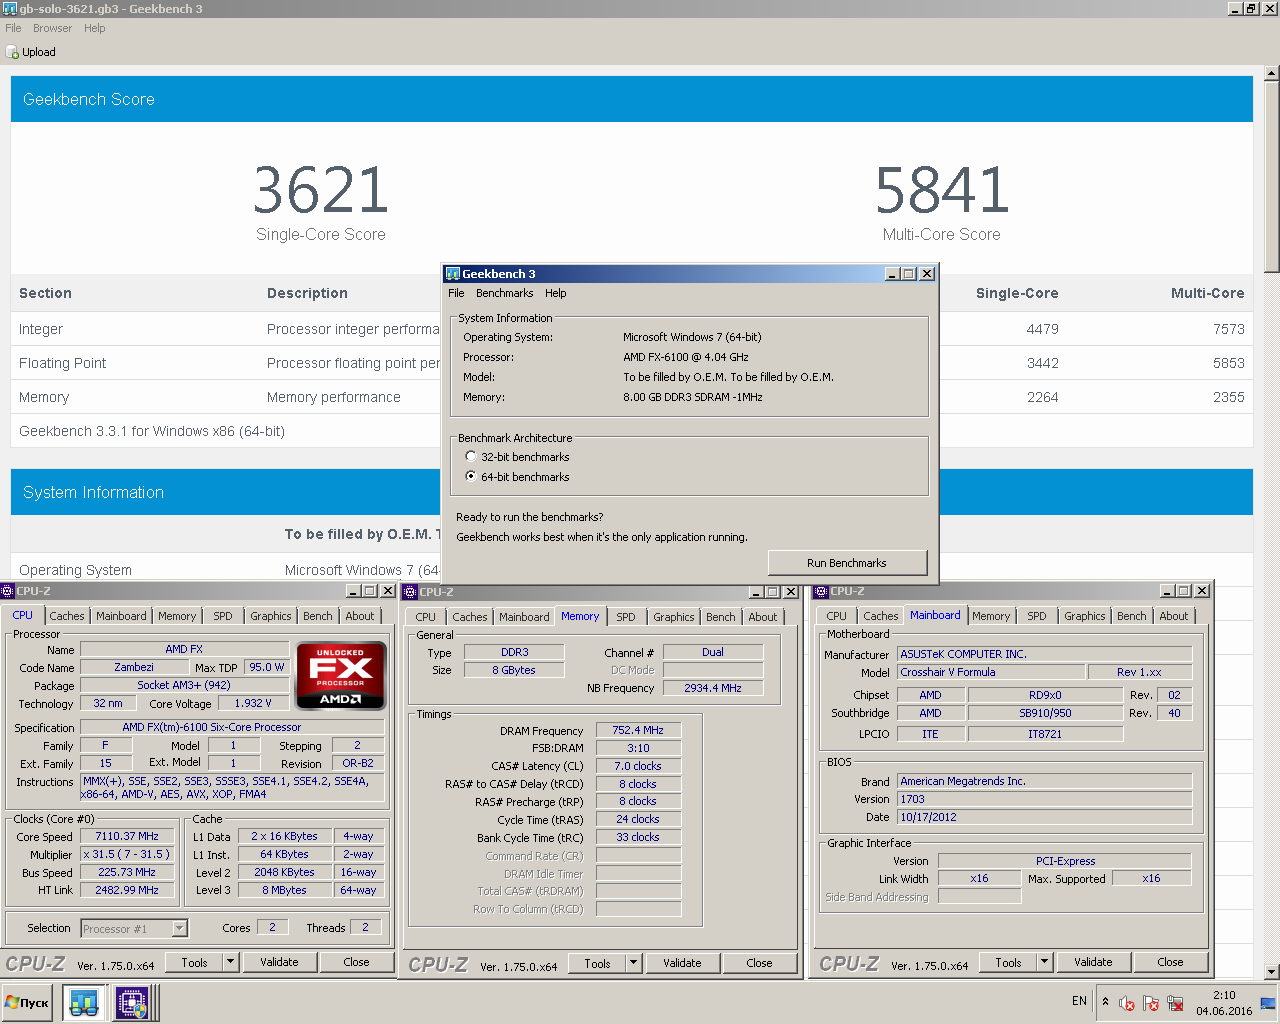Viewport: 1280px width, 1024px height.
Task: Click the NB Frequency value 2934.4 MHz
Action: 713,688
